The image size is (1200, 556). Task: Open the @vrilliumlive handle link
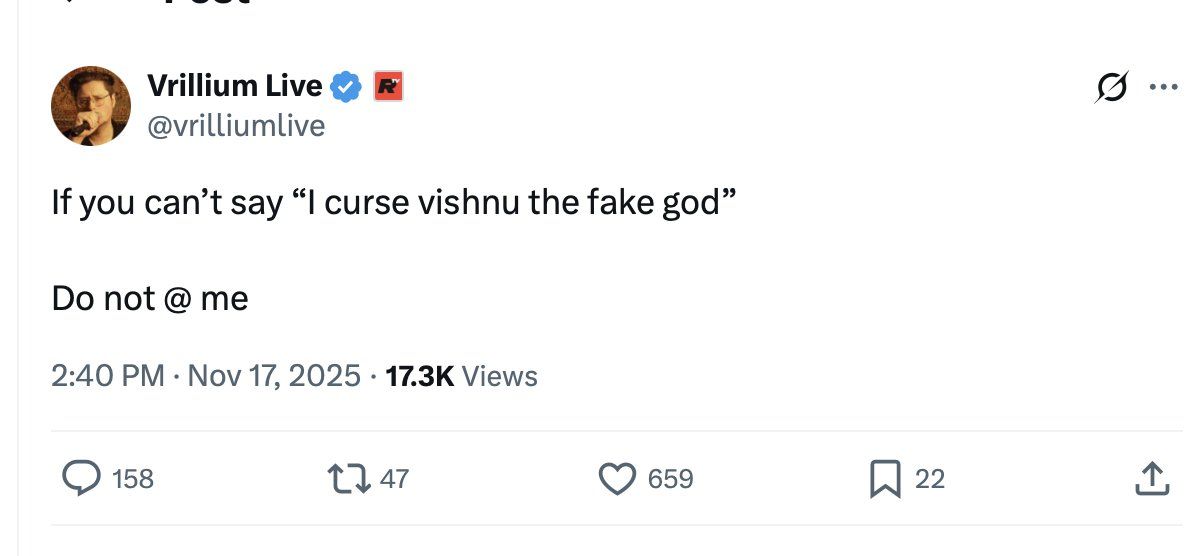click(x=236, y=126)
